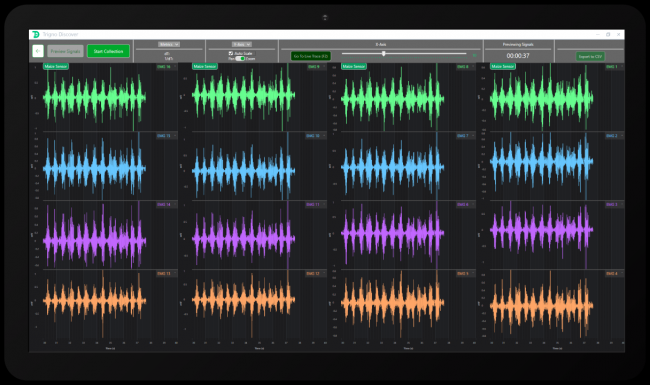Click the Trigno Discover window title
This screenshot has height=385, width=650.
click(60, 34)
